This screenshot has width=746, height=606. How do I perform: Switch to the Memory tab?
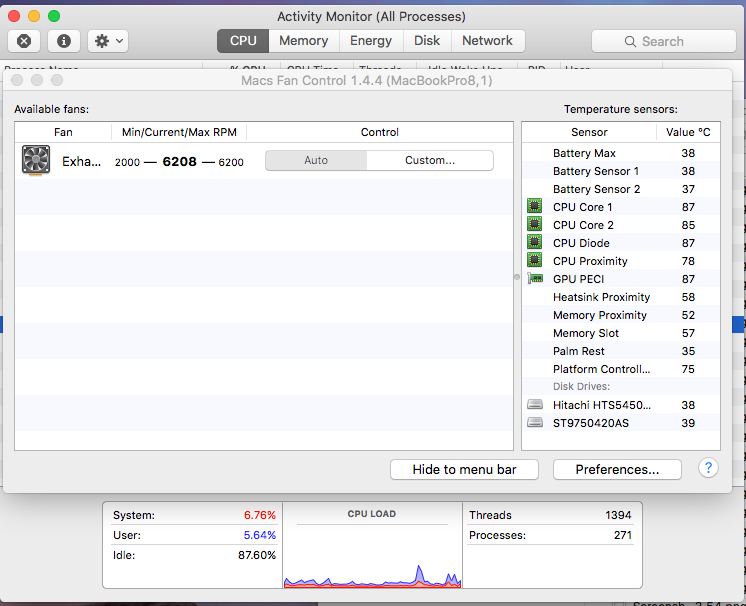304,41
